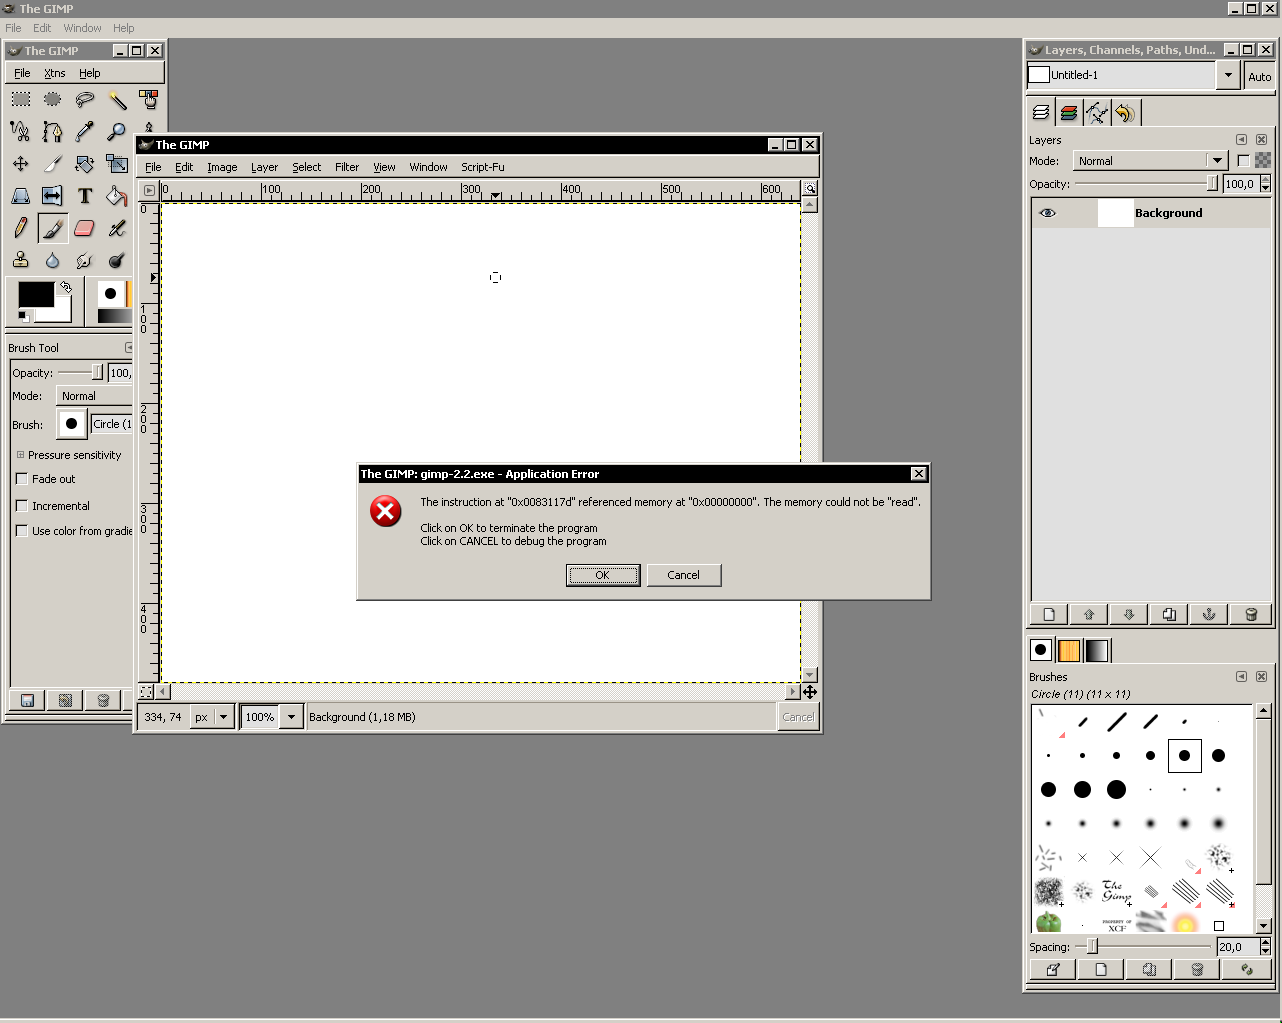Open the Layer menu in image window
The width and height of the screenshot is (1282, 1023).
tap(264, 167)
